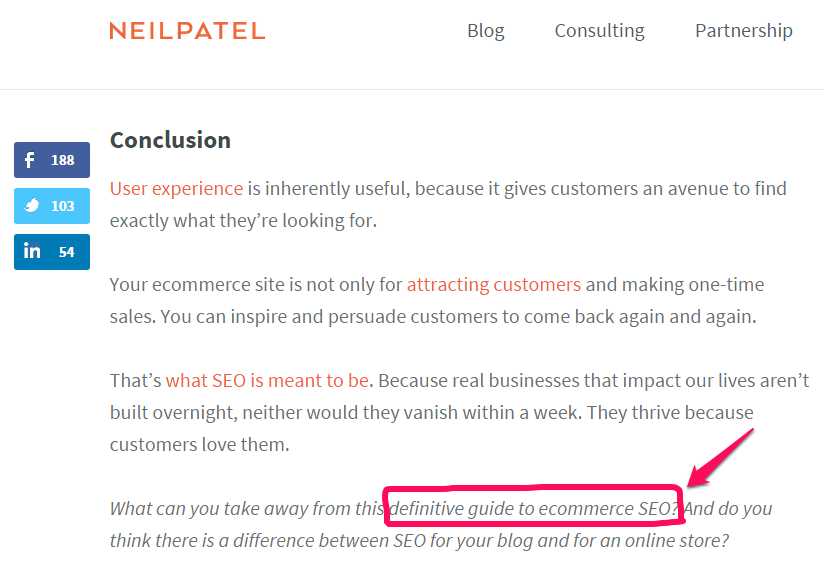Open the Consulting menu item
Screen dimensions: 824x581
click(x=600, y=31)
